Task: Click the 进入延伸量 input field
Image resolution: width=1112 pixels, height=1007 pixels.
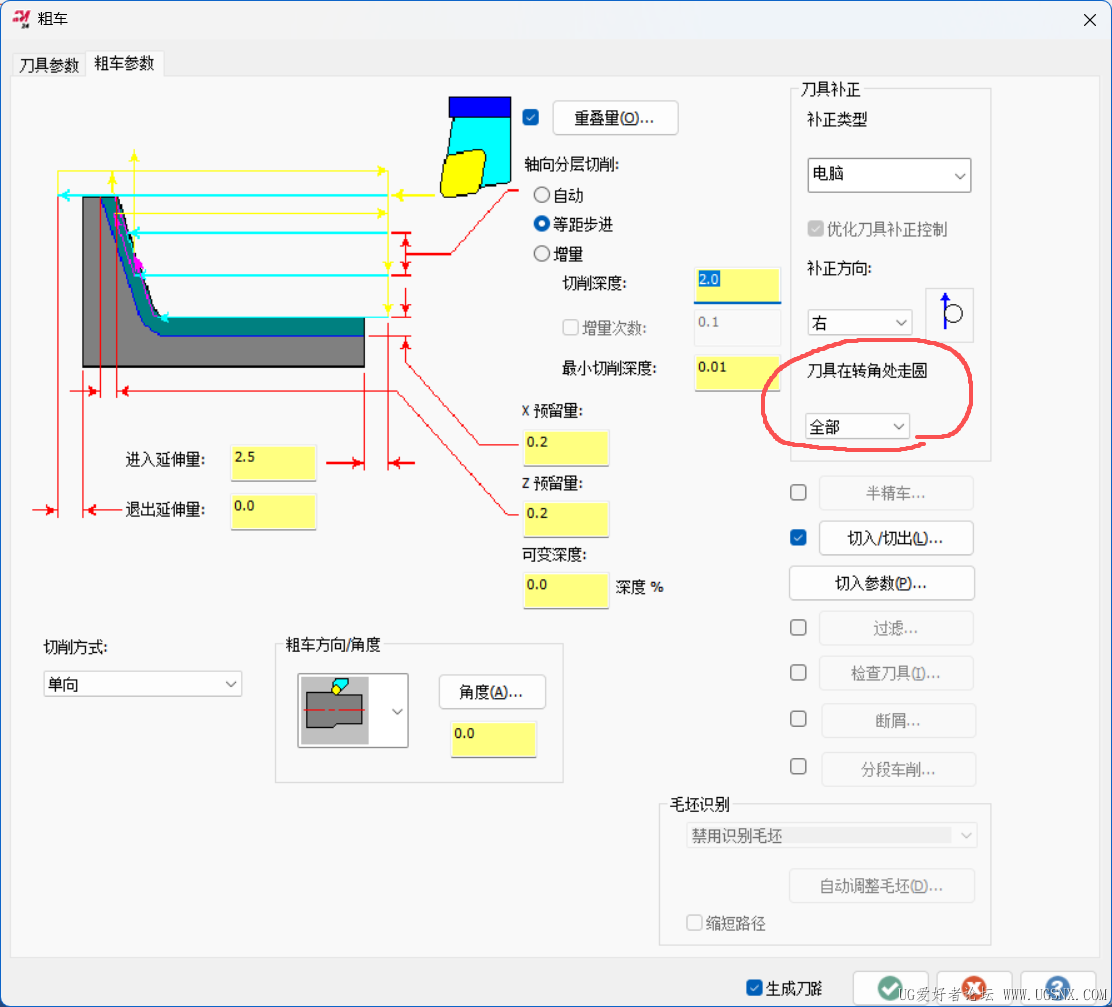Action: tap(273, 463)
